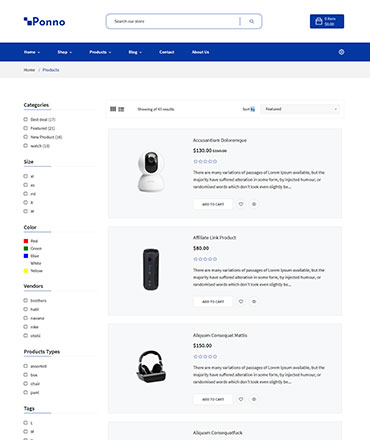This screenshot has width=370, height=440.
Task: Click the search magnifier icon
Action: coord(252,21)
